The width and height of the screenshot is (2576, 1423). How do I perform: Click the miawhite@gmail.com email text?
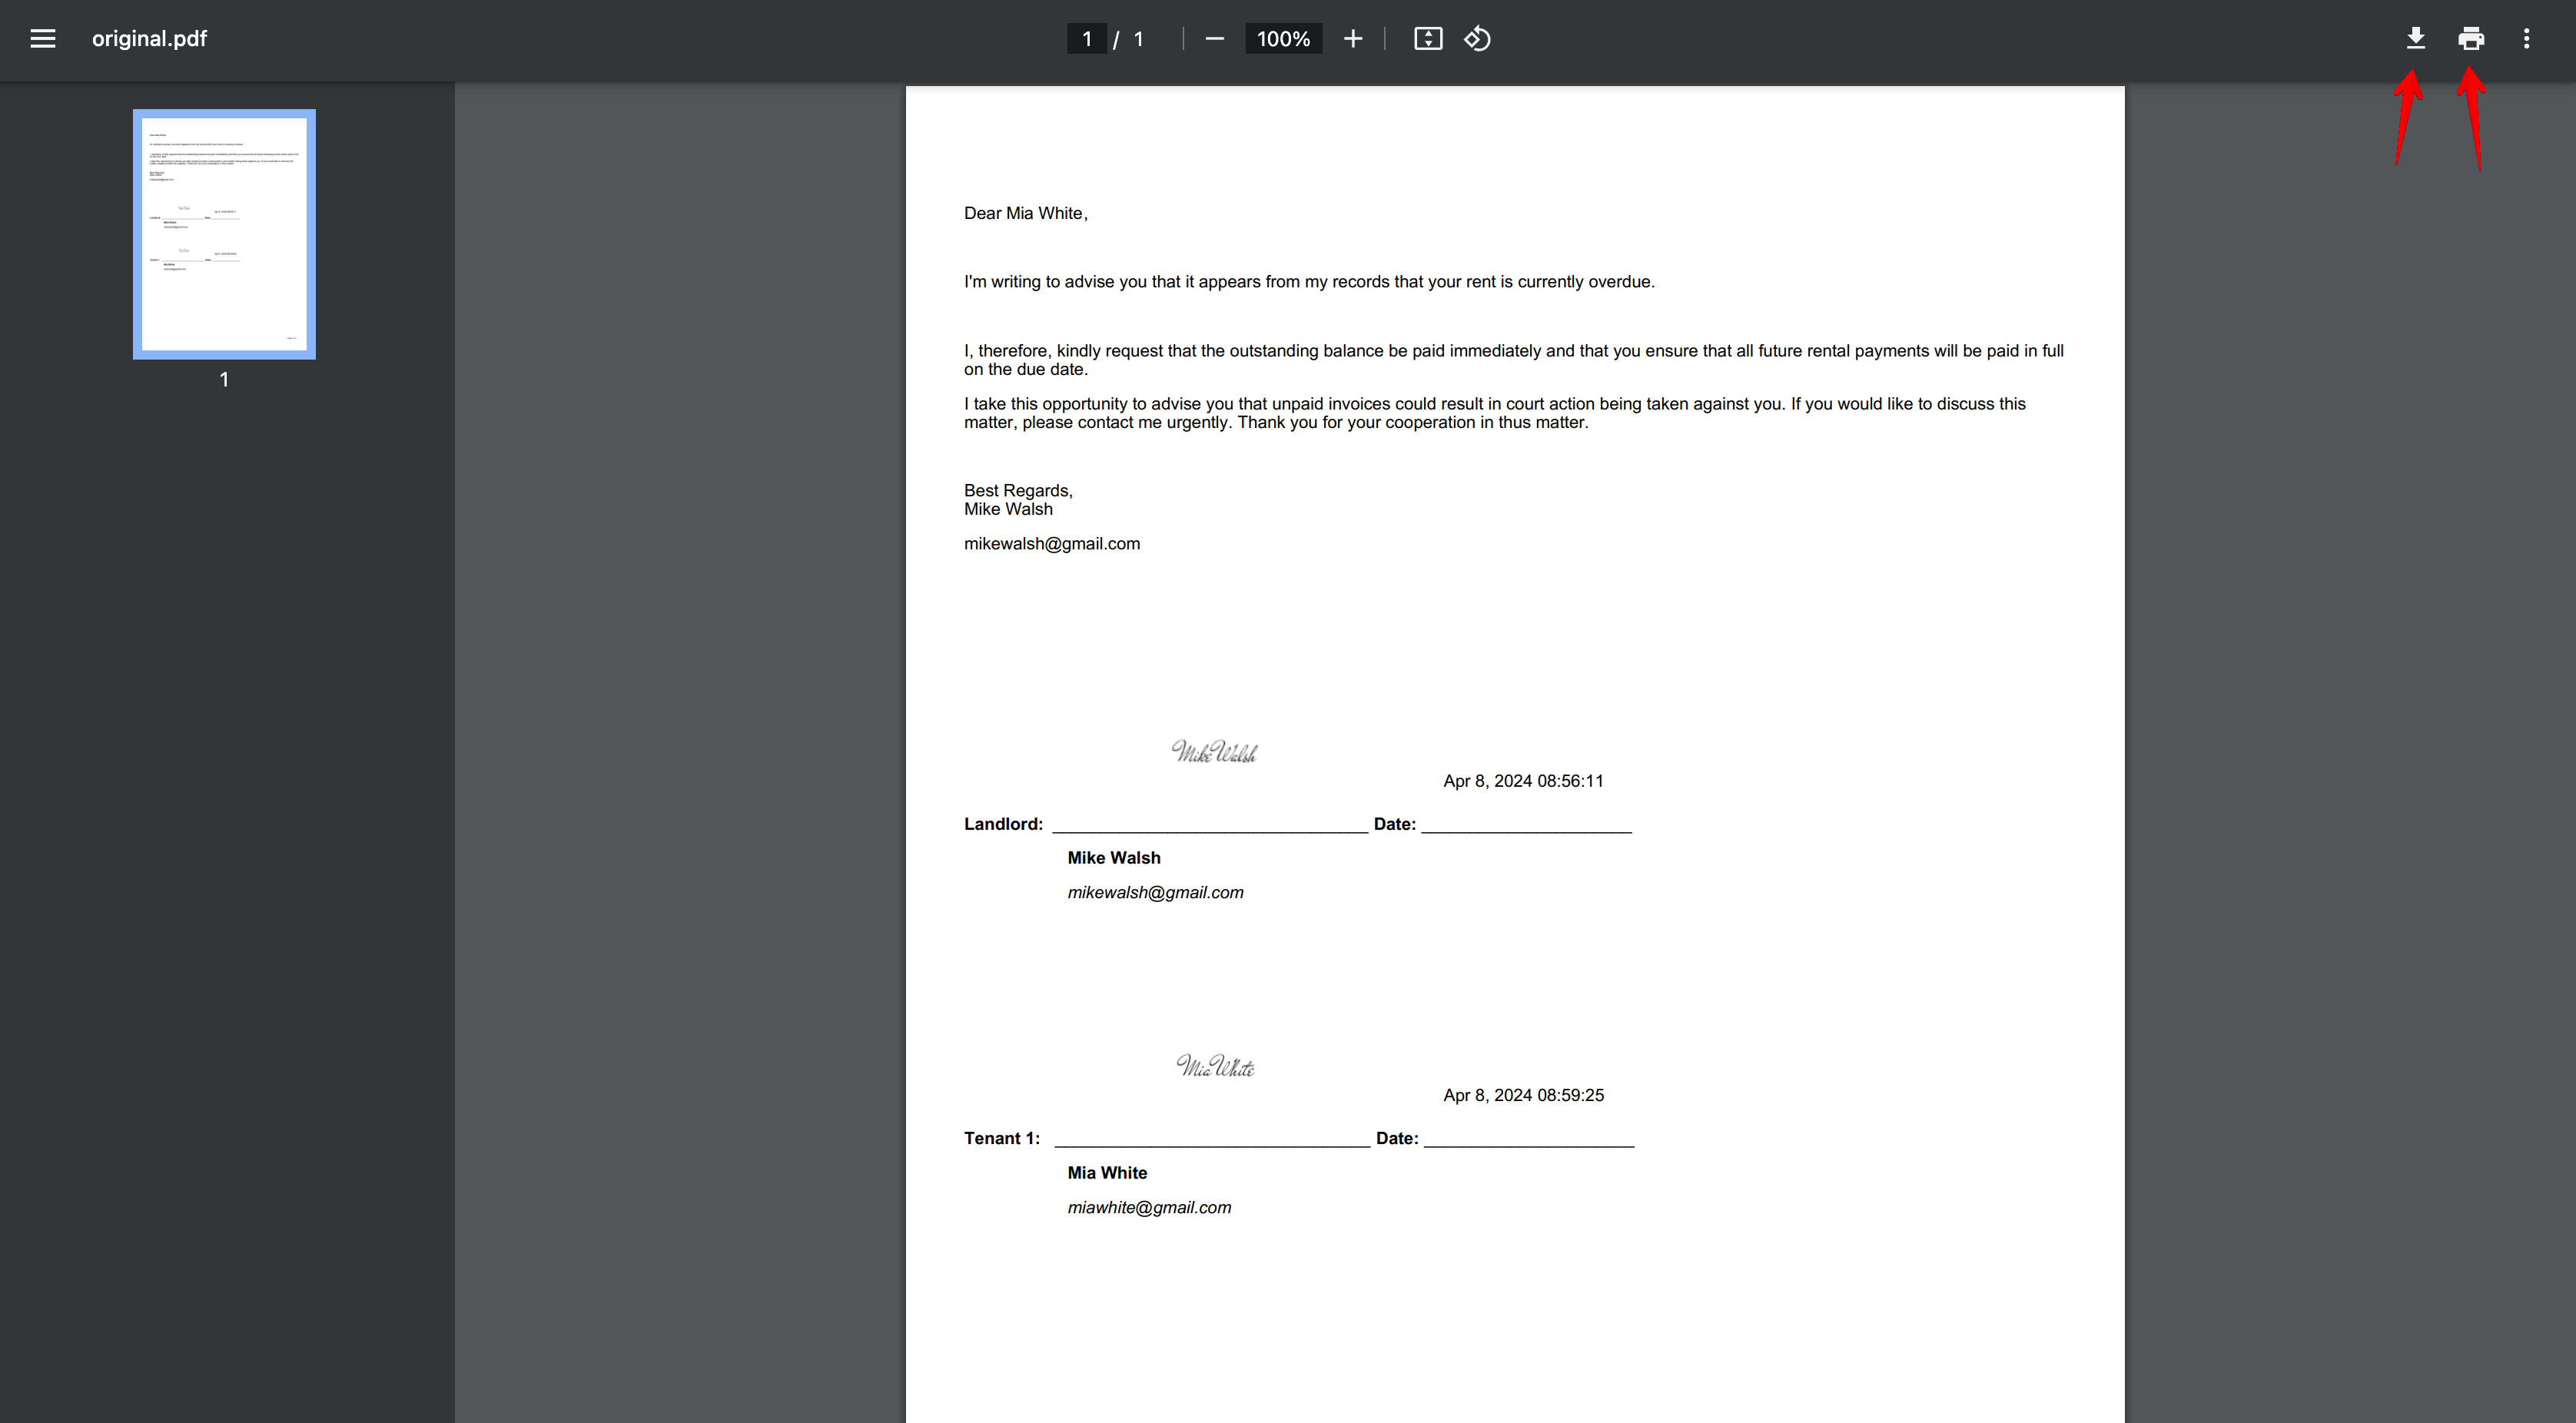1149,1208
